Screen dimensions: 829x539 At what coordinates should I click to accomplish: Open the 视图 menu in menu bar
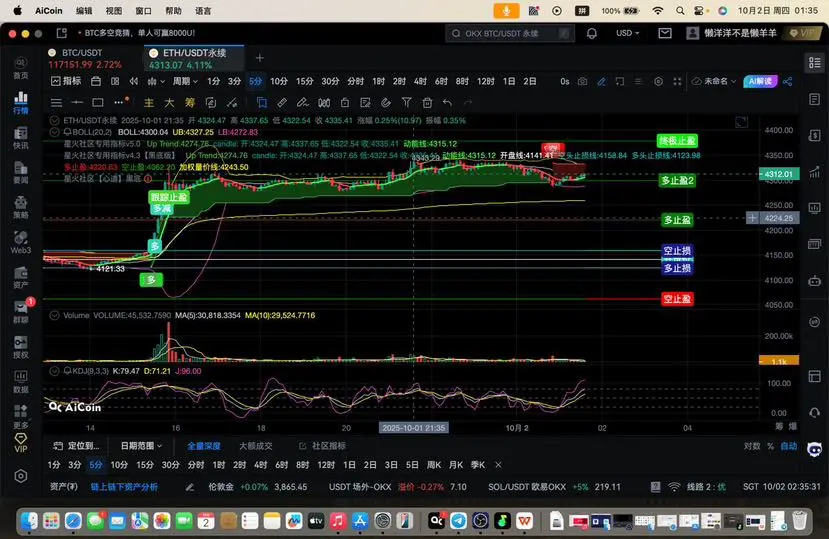click(114, 11)
